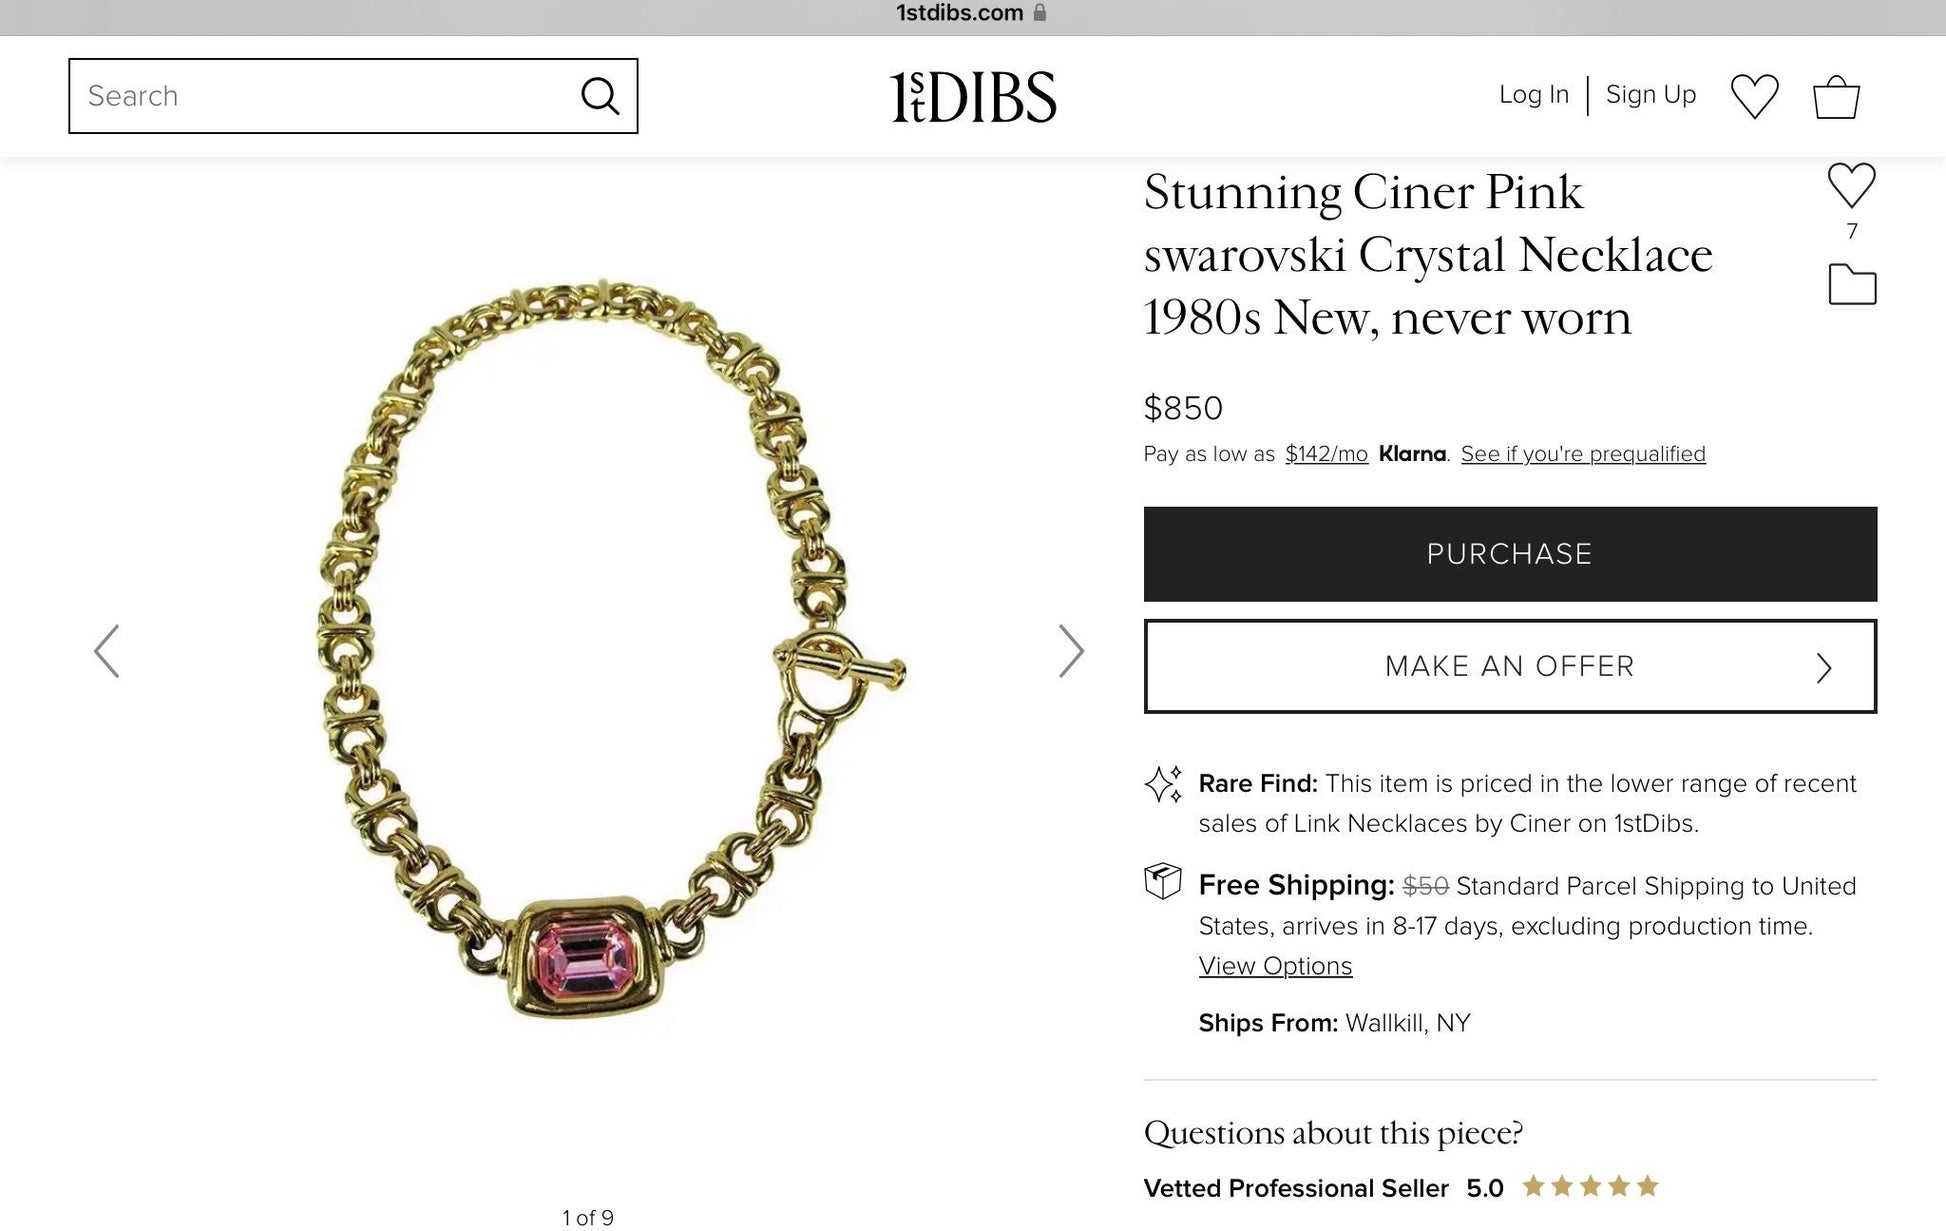Go to 1stDibs home logo
Screen dimensions: 1946x1231
pyautogui.click(x=973, y=97)
